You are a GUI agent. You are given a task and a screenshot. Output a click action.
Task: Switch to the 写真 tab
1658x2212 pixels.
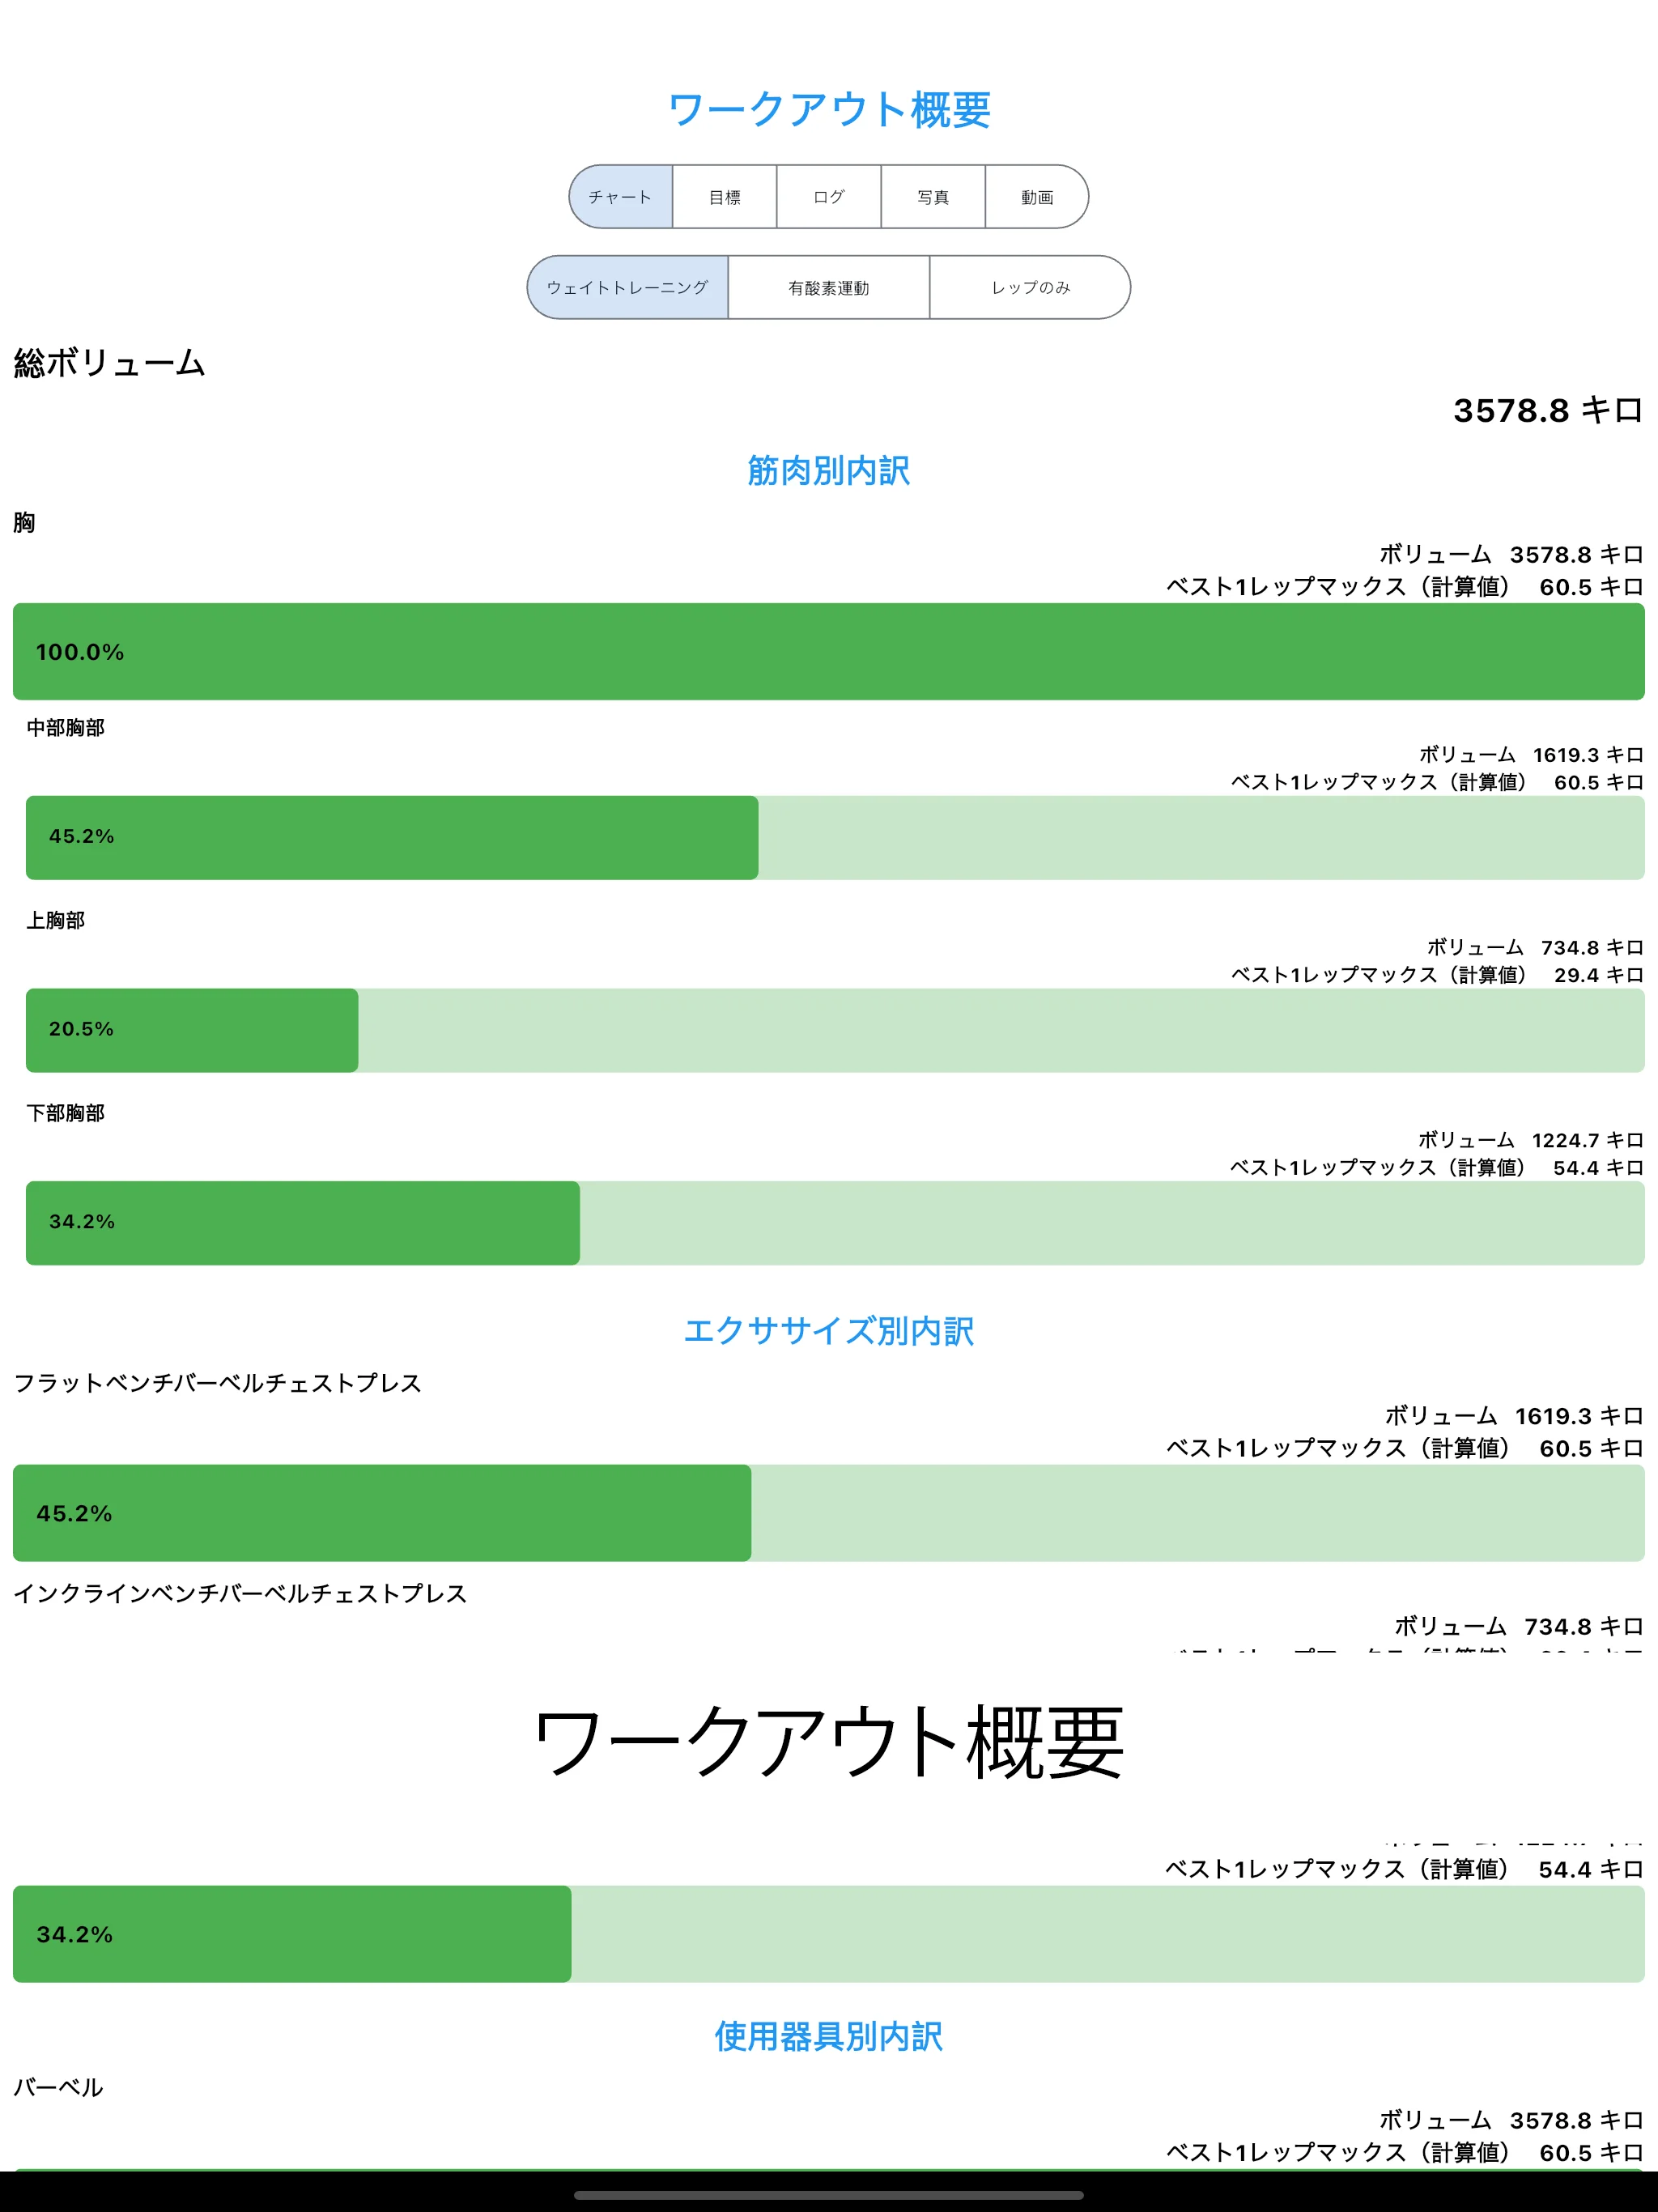(932, 197)
